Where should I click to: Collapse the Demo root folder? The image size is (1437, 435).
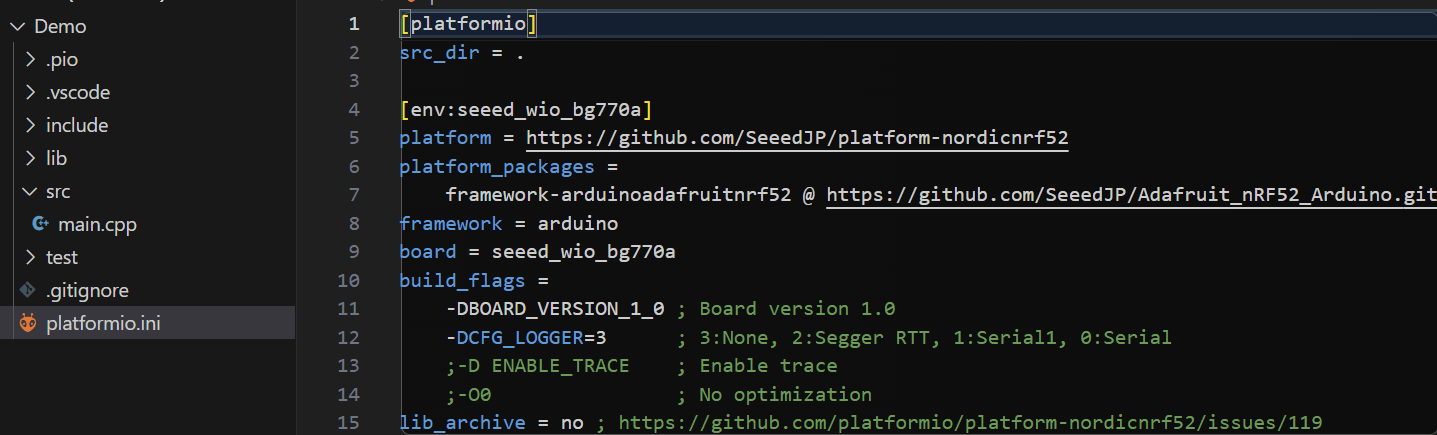click(17, 27)
